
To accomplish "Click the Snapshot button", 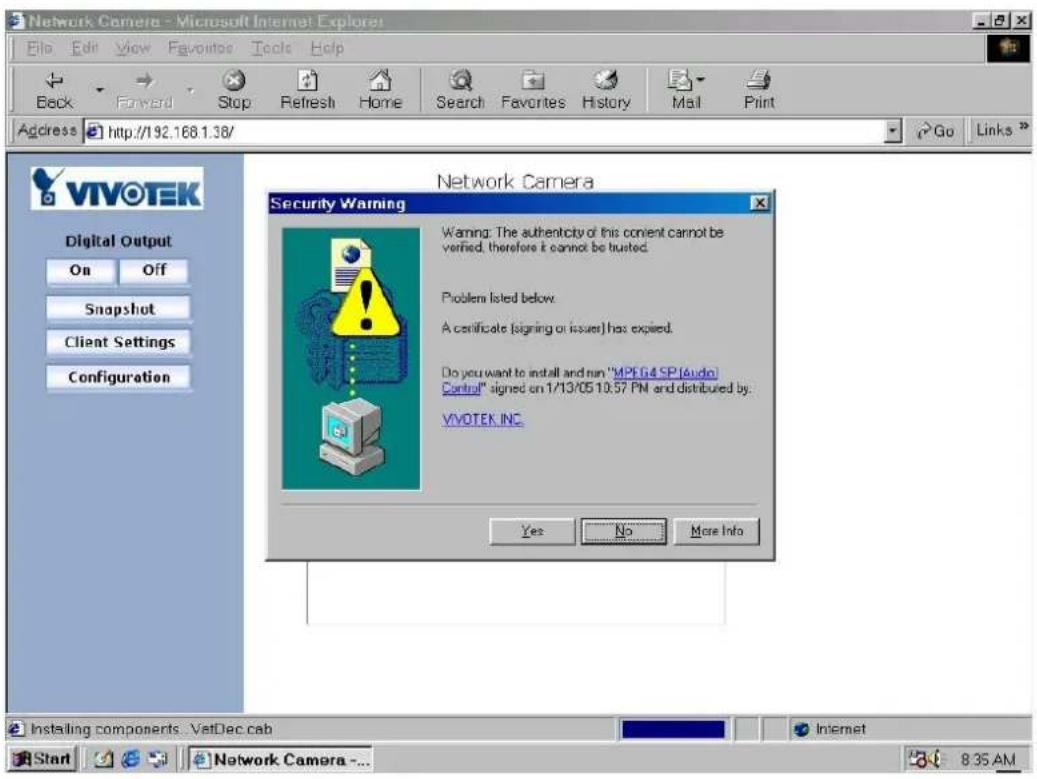I will click(119, 309).
